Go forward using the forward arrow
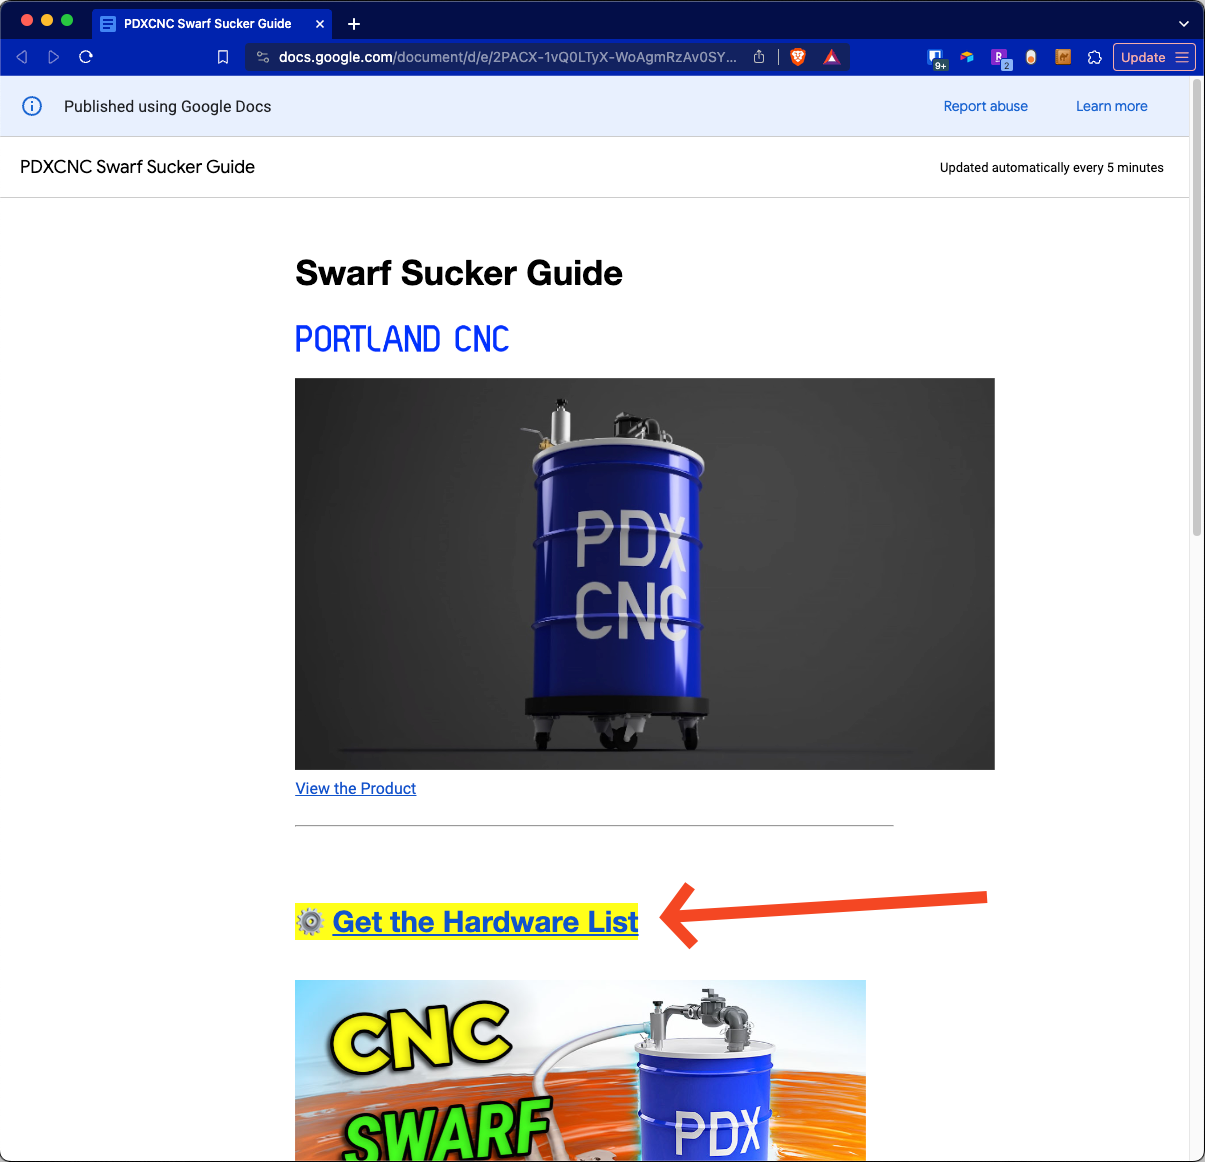 coord(54,57)
